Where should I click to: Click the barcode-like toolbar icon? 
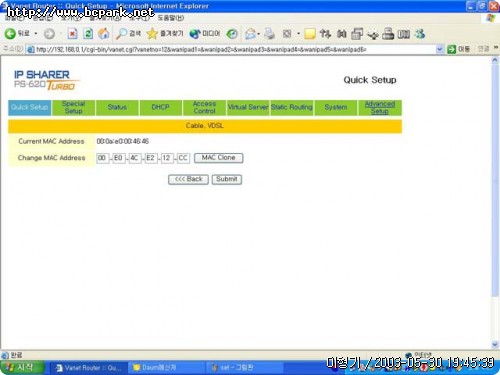pos(404,34)
